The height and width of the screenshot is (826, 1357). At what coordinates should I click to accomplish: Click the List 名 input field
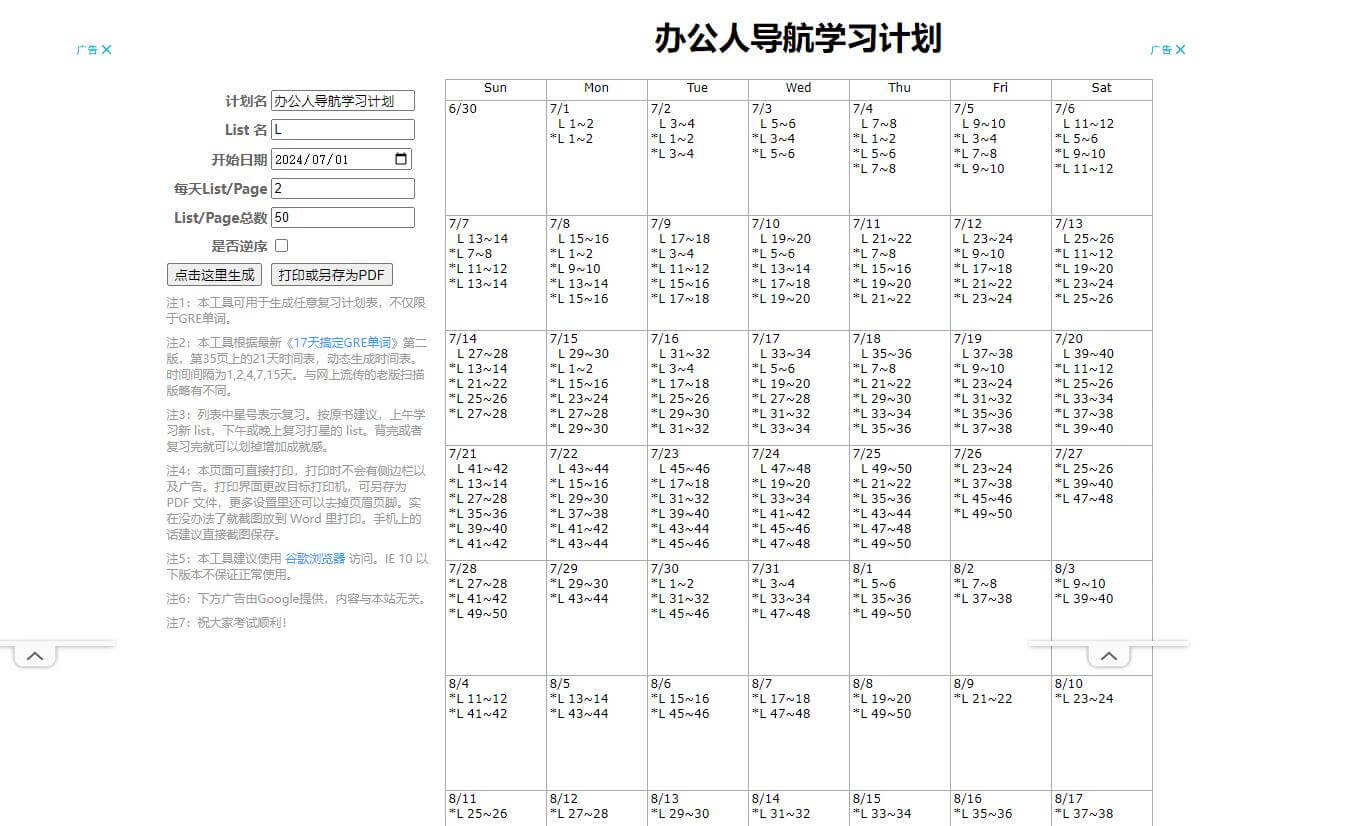pyautogui.click(x=342, y=129)
